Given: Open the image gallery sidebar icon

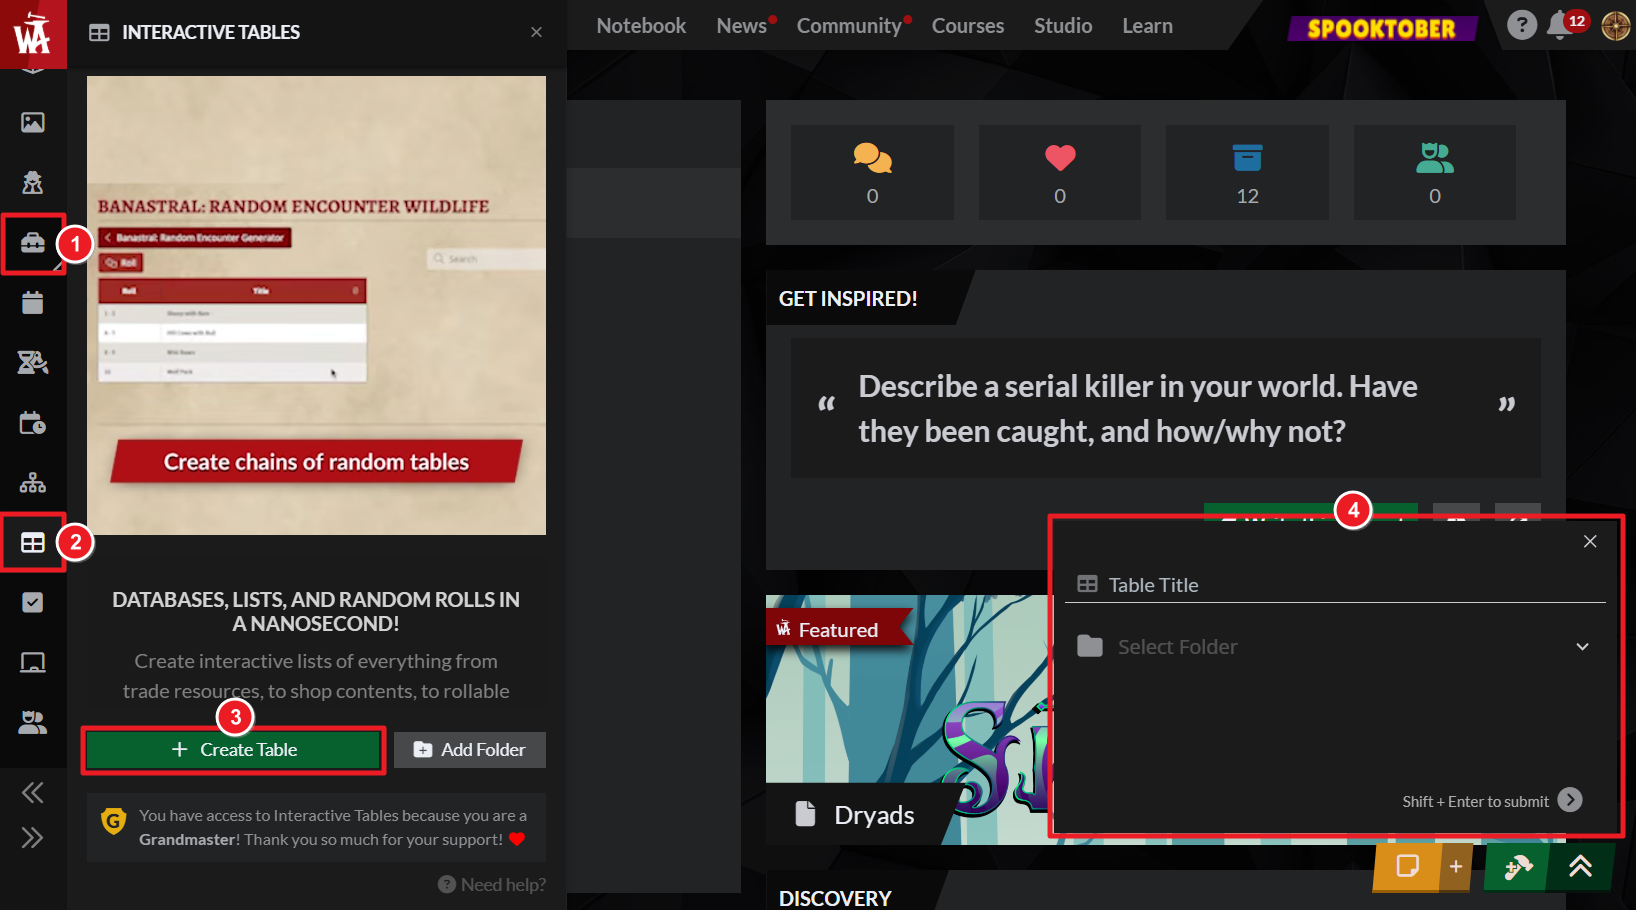Looking at the screenshot, I should pos(32,122).
